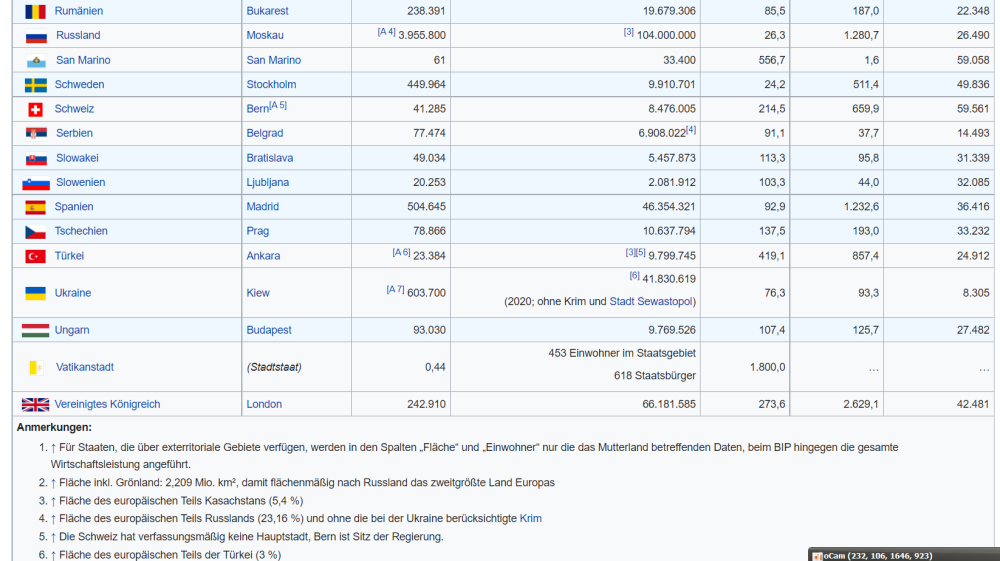The image size is (1000, 561).
Task: Open the Slowenien country link
Action: click(80, 183)
